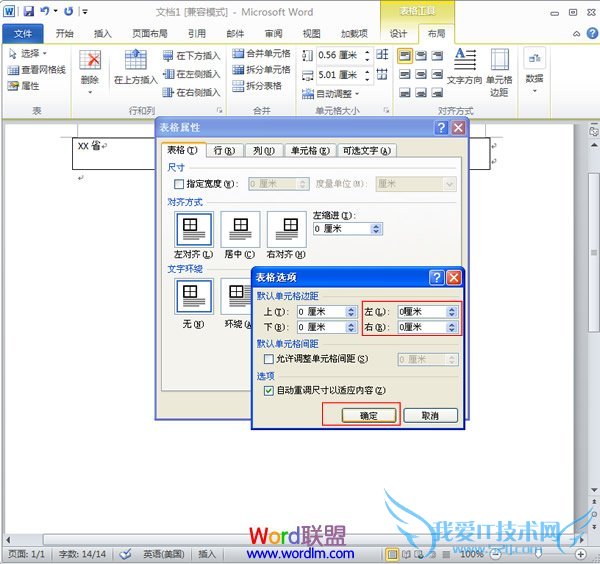Select the Align Center Right icon
The width and height of the screenshot is (600, 564).
(437, 74)
